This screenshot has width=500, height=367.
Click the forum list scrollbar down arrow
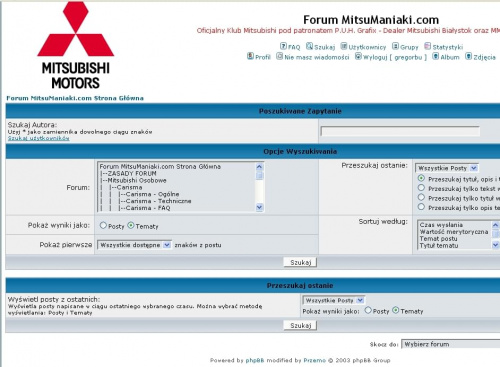coord(259,207)
